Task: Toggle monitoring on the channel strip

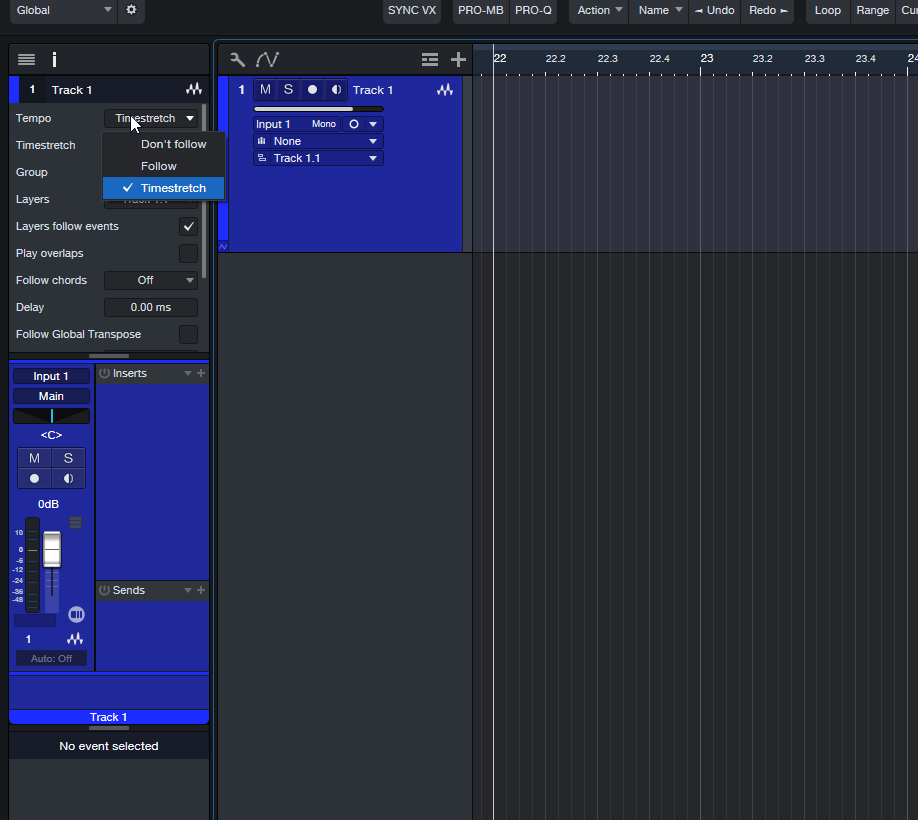Action: pos(68,478)
